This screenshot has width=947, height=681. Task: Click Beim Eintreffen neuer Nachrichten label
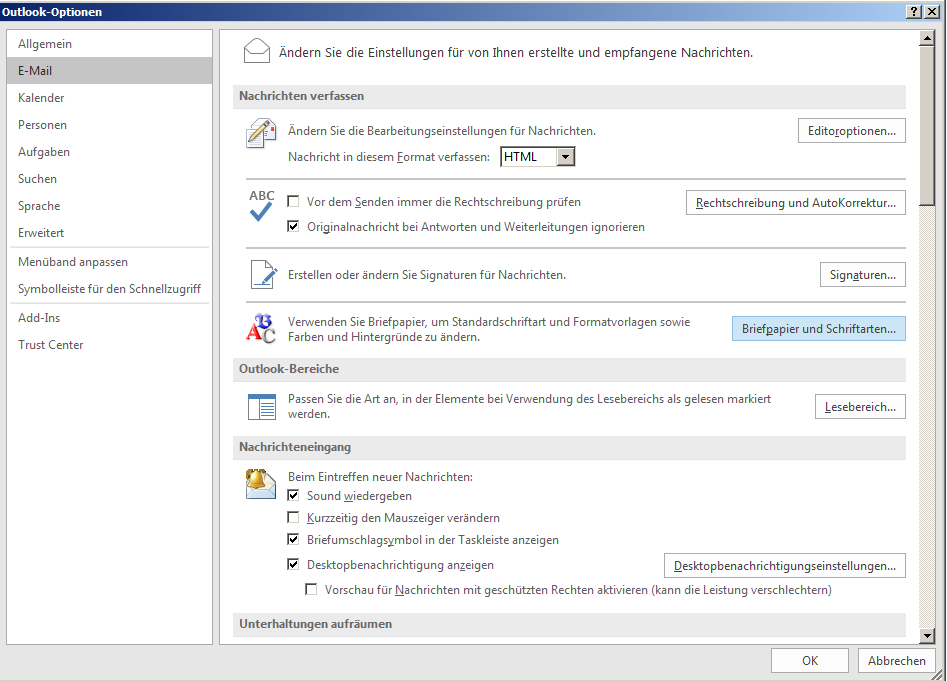click(x=380, y=477)
